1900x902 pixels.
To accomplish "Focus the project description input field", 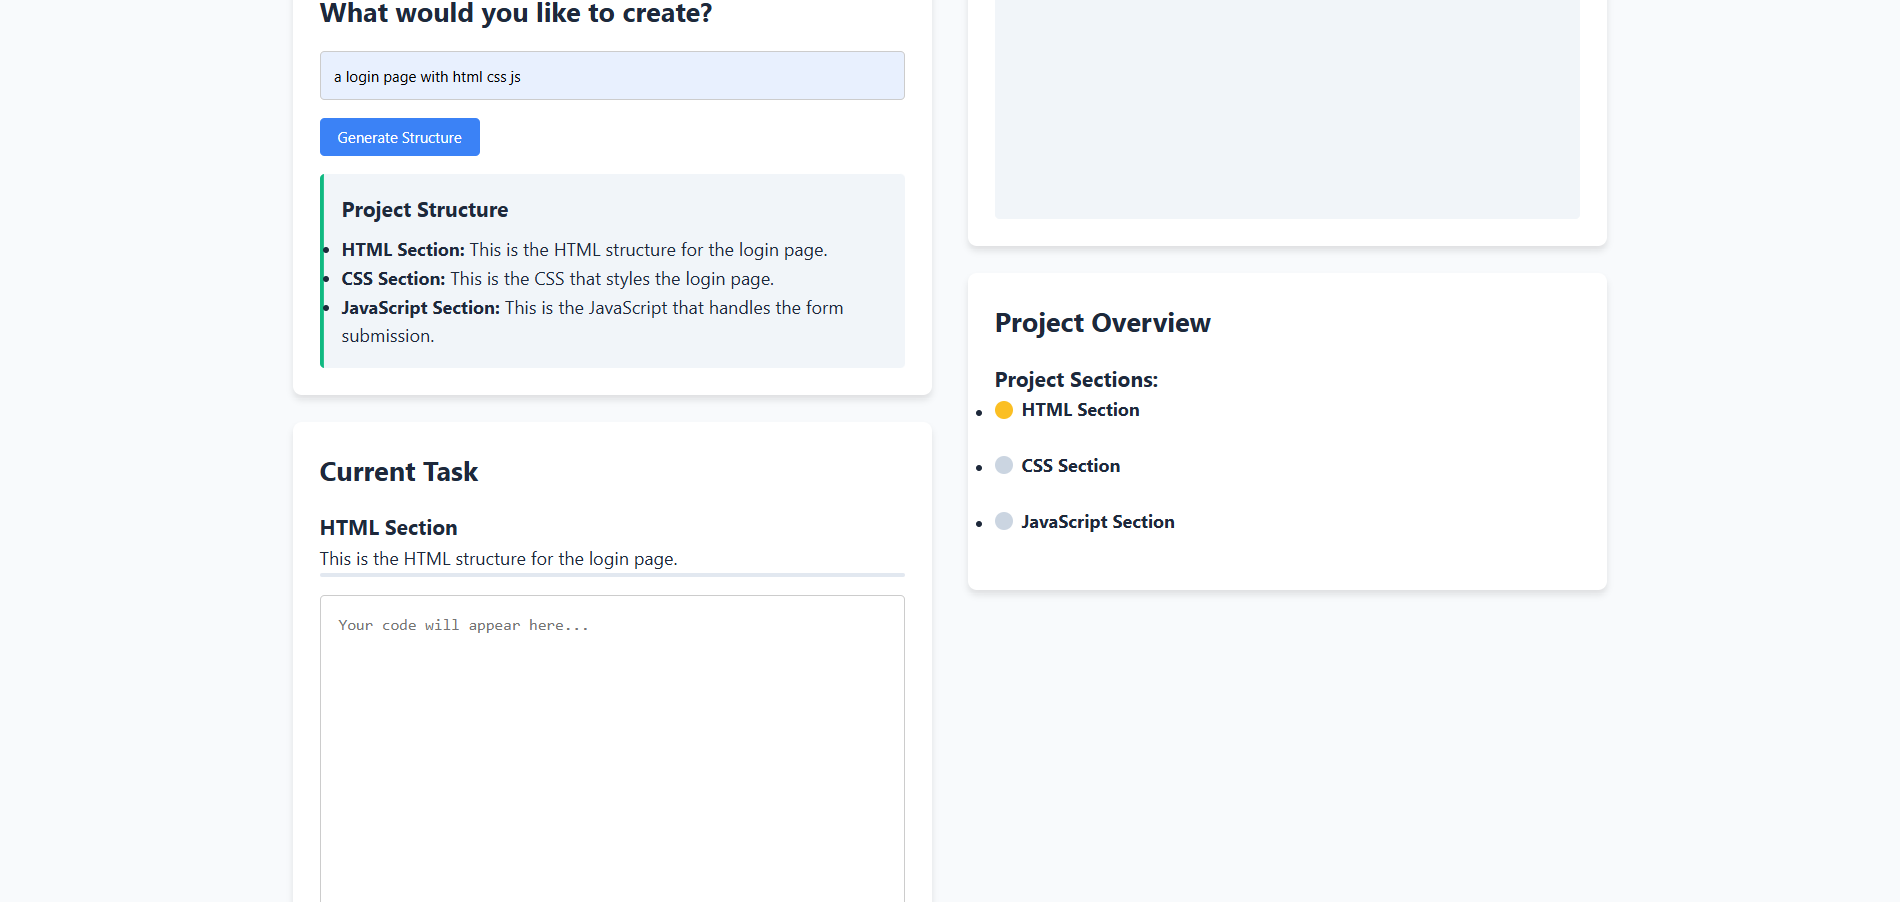I will point(612,76).
